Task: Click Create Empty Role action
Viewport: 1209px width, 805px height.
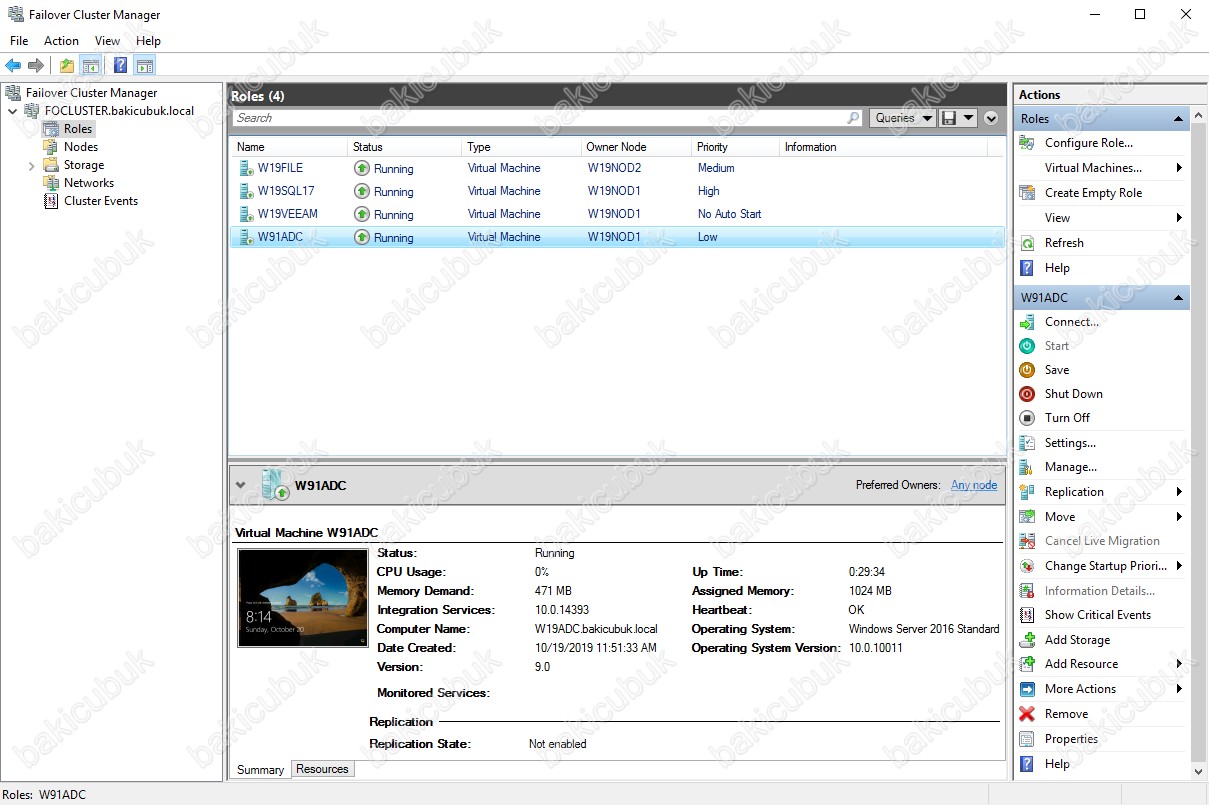Action: coord(1093,193)
